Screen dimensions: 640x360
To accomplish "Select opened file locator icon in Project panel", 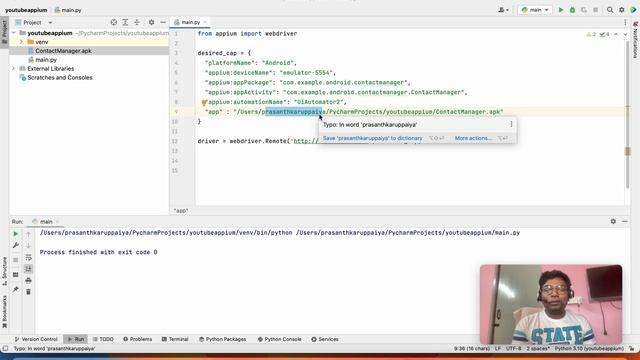I will [114, 22].
